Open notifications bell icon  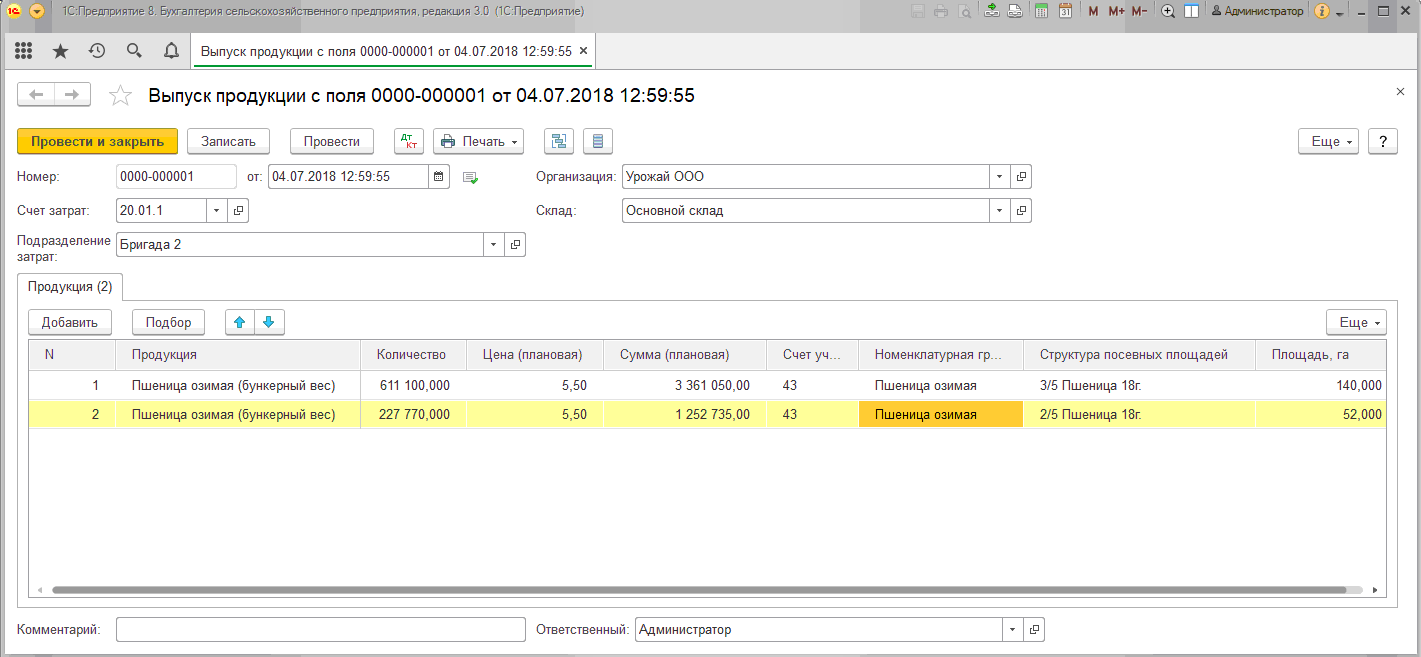click(x=171, y=51)
